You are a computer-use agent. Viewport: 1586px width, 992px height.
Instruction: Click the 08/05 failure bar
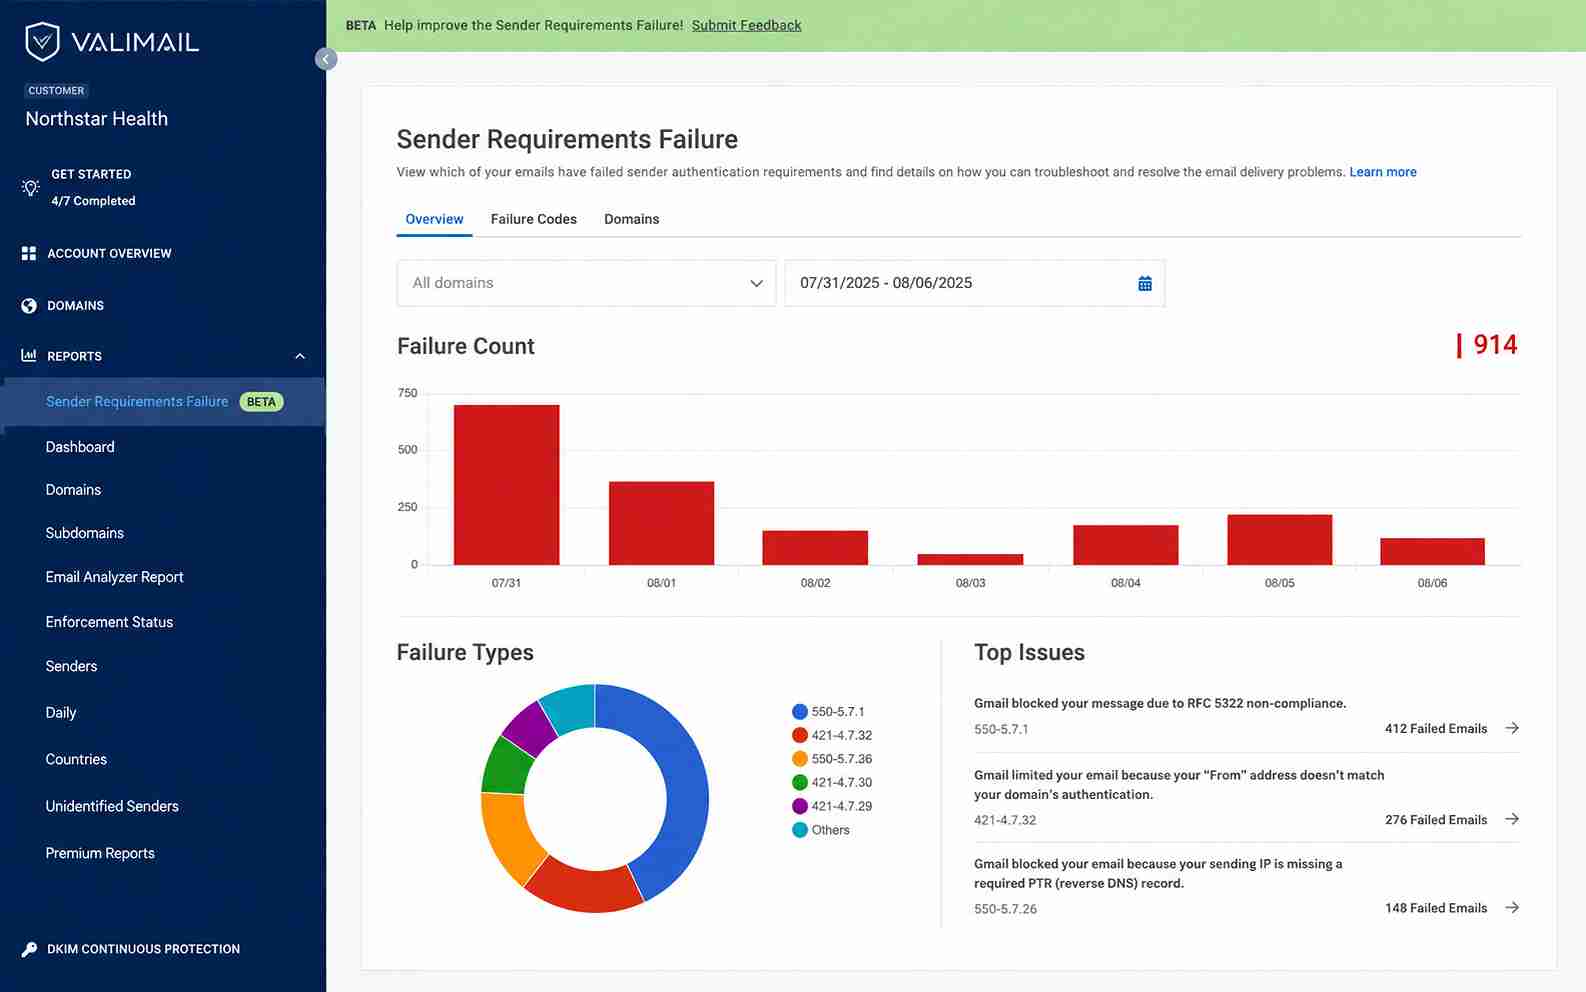(x=1280, y=540)
